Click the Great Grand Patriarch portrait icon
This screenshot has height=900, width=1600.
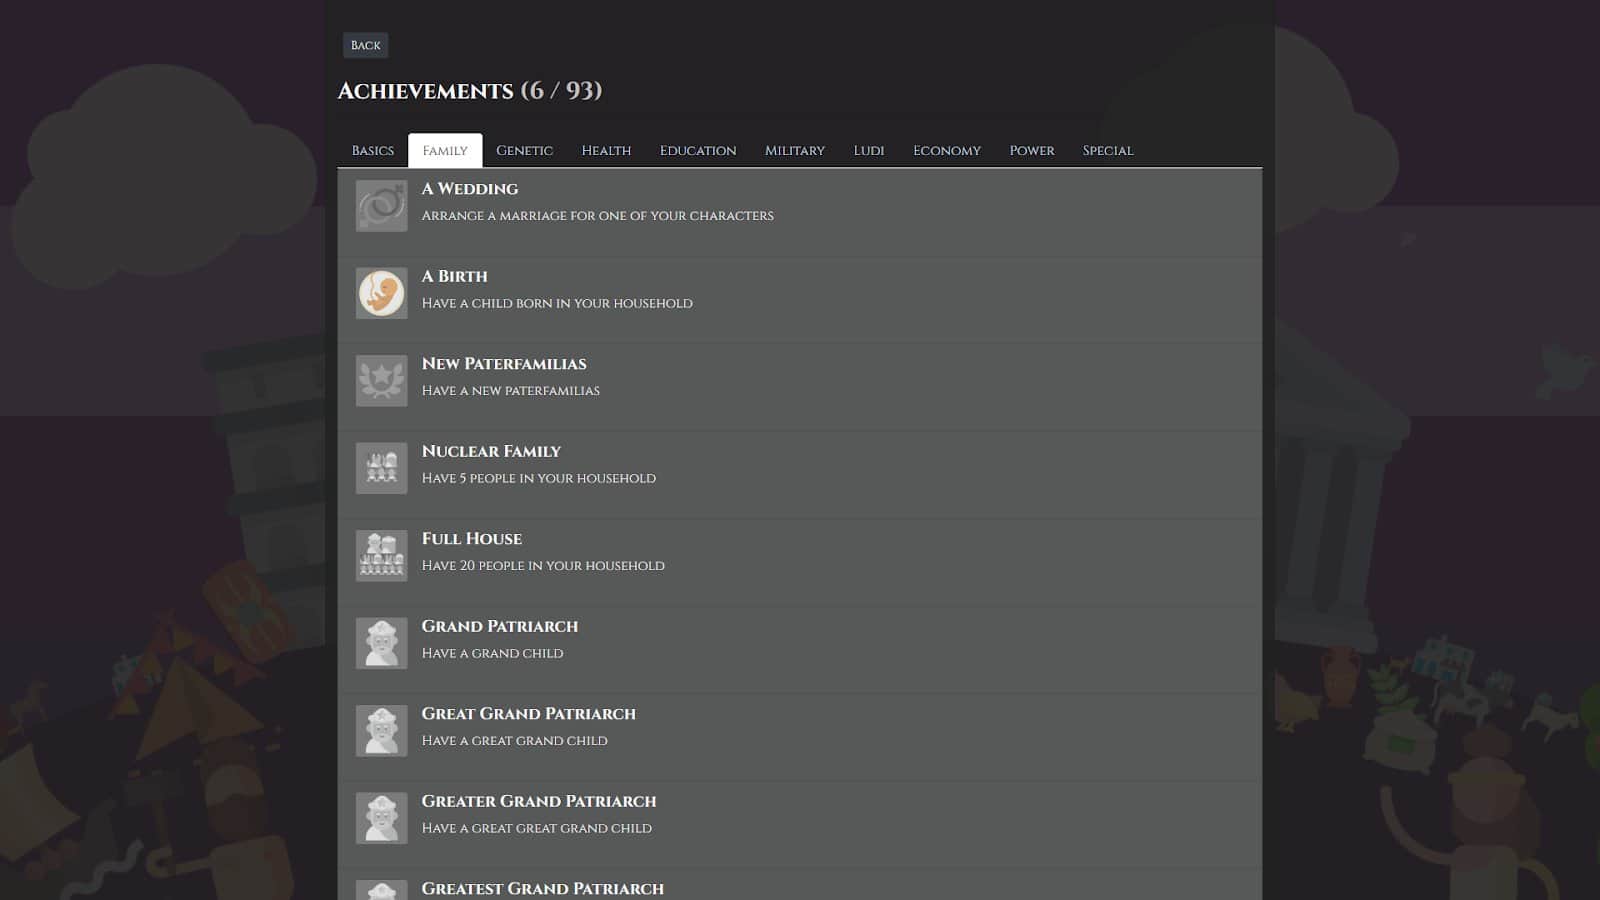tap(381, 731)
